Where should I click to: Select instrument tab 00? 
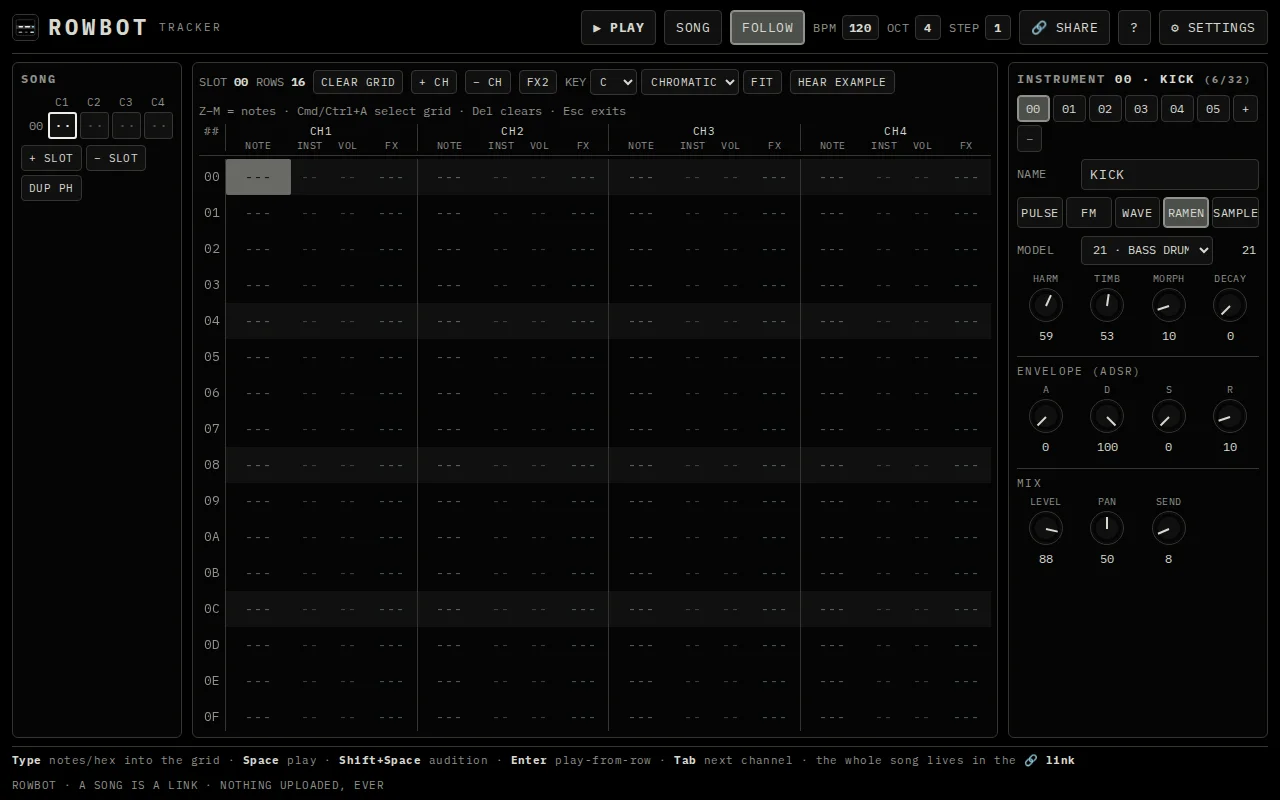1033,109
